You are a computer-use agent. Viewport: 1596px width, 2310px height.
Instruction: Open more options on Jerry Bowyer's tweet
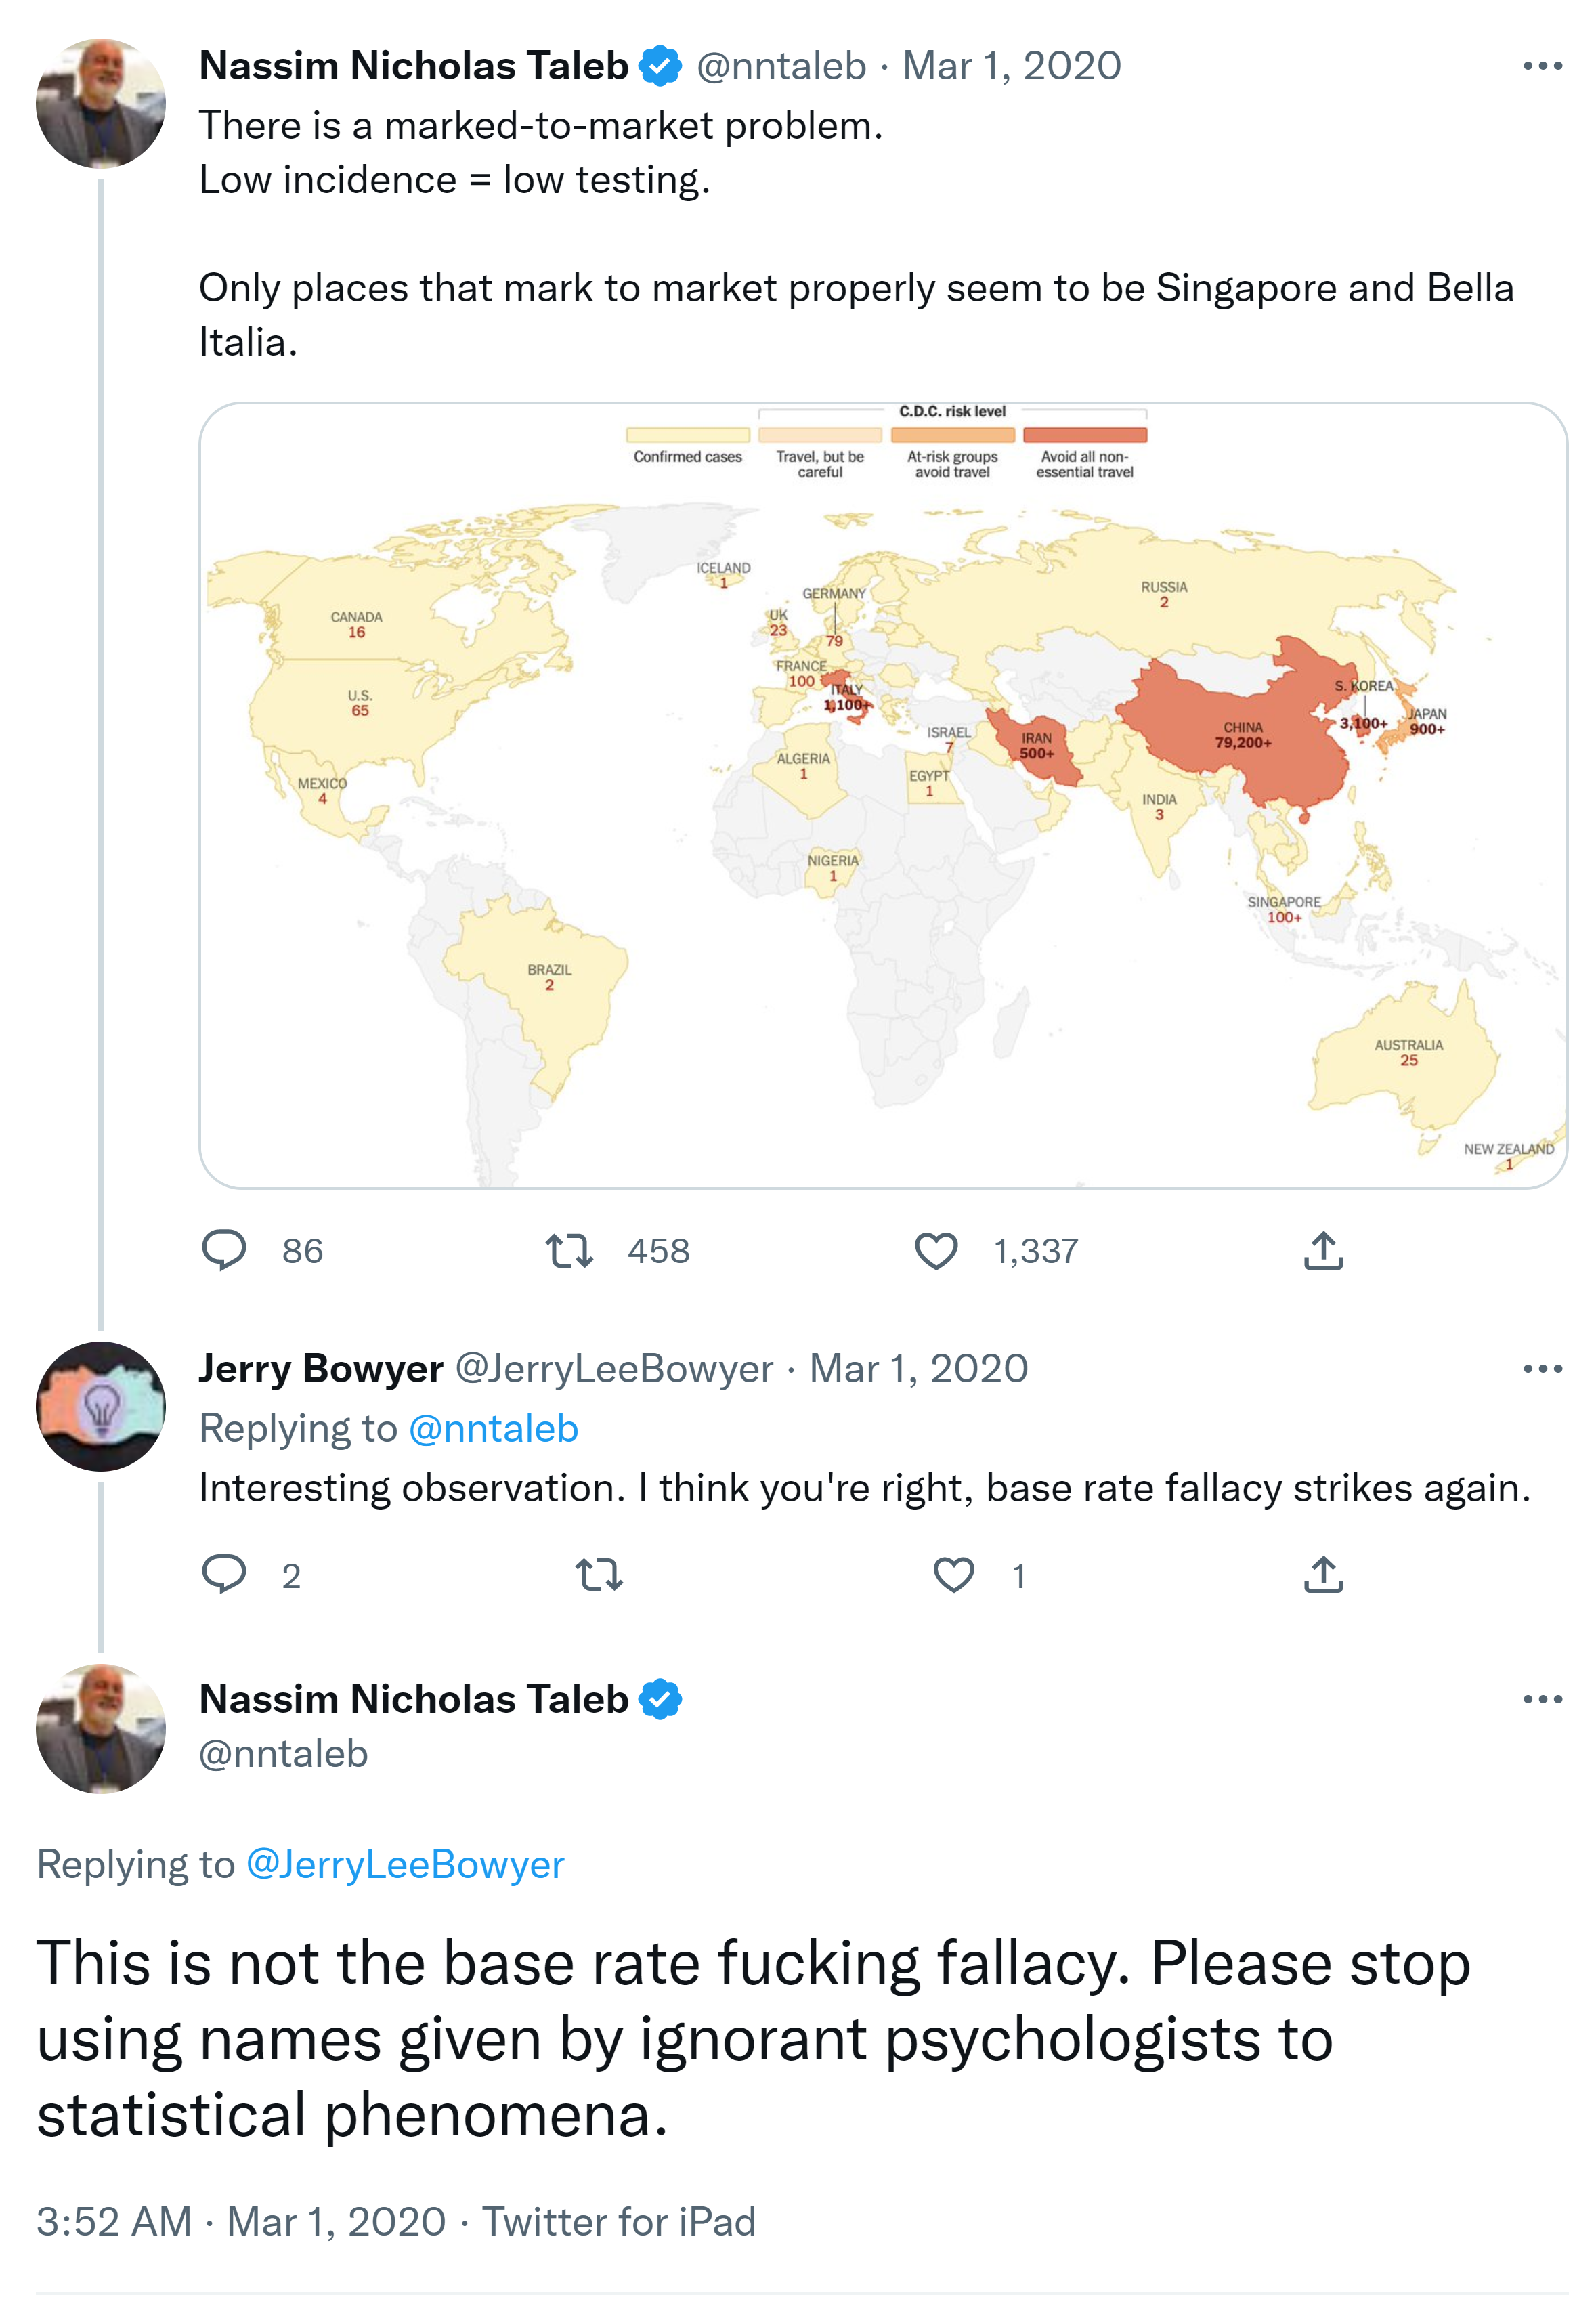[1542, 1368]
